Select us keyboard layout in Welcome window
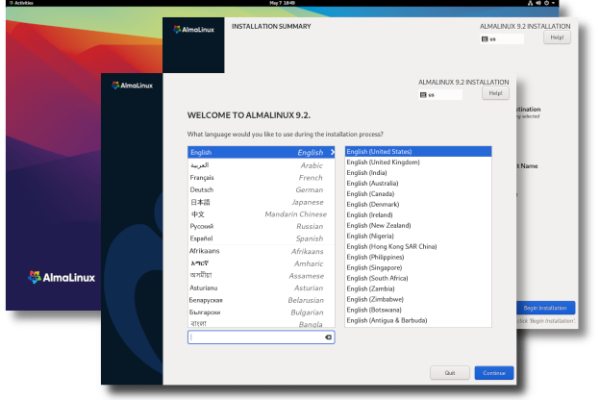The width and height of the screenshot is (600, 400). pyautogui.click(x=440, y=95)
